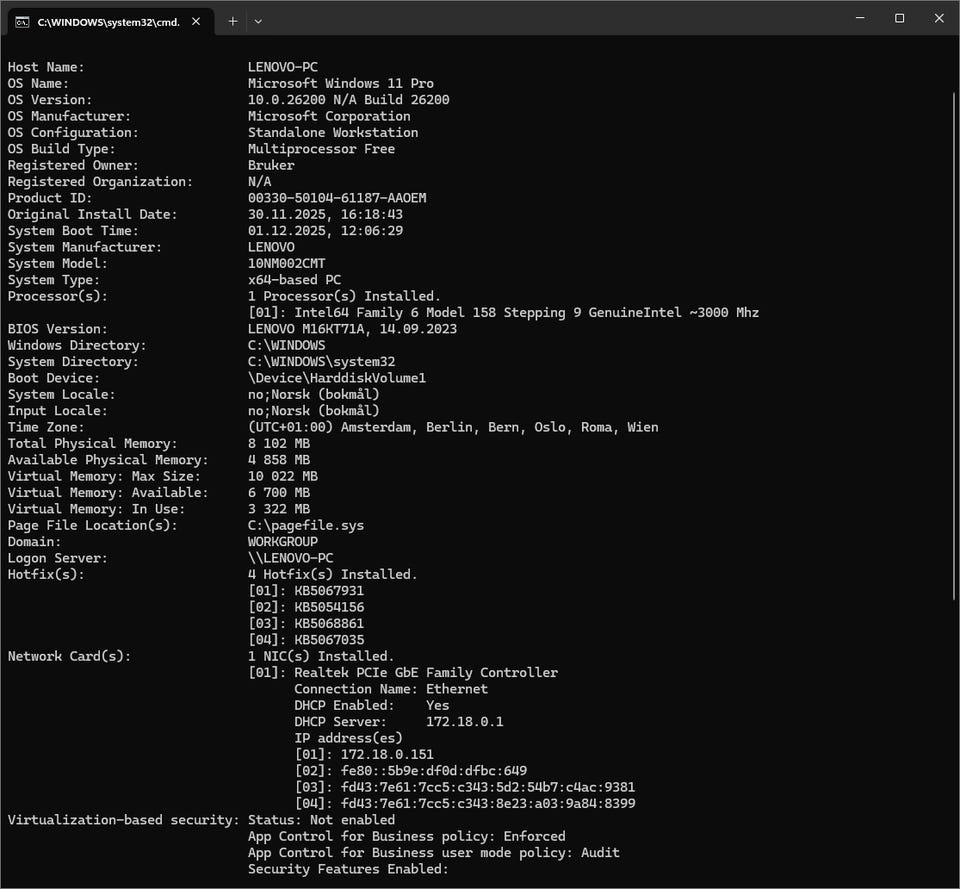Click the Intel64 Family 6 processor line
The image size is (960, 889).
503,312
